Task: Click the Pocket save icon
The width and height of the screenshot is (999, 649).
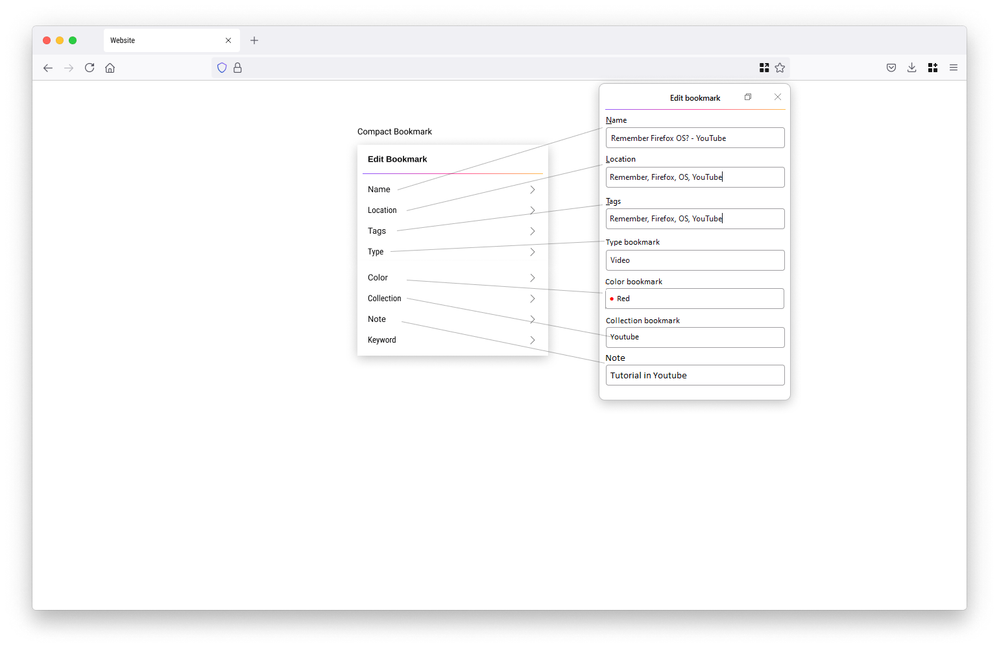Action: [891, 68]
